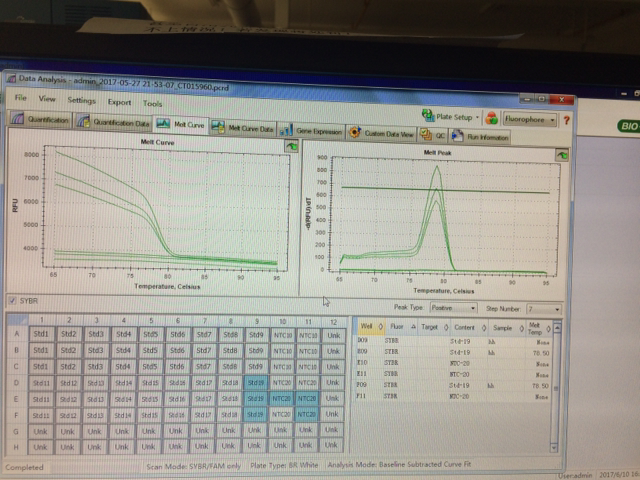Image resolution: width=640 pixels, height=480 pixels.
Task: Click the Melt Curve tab icon
Action: tap(163, 124)
